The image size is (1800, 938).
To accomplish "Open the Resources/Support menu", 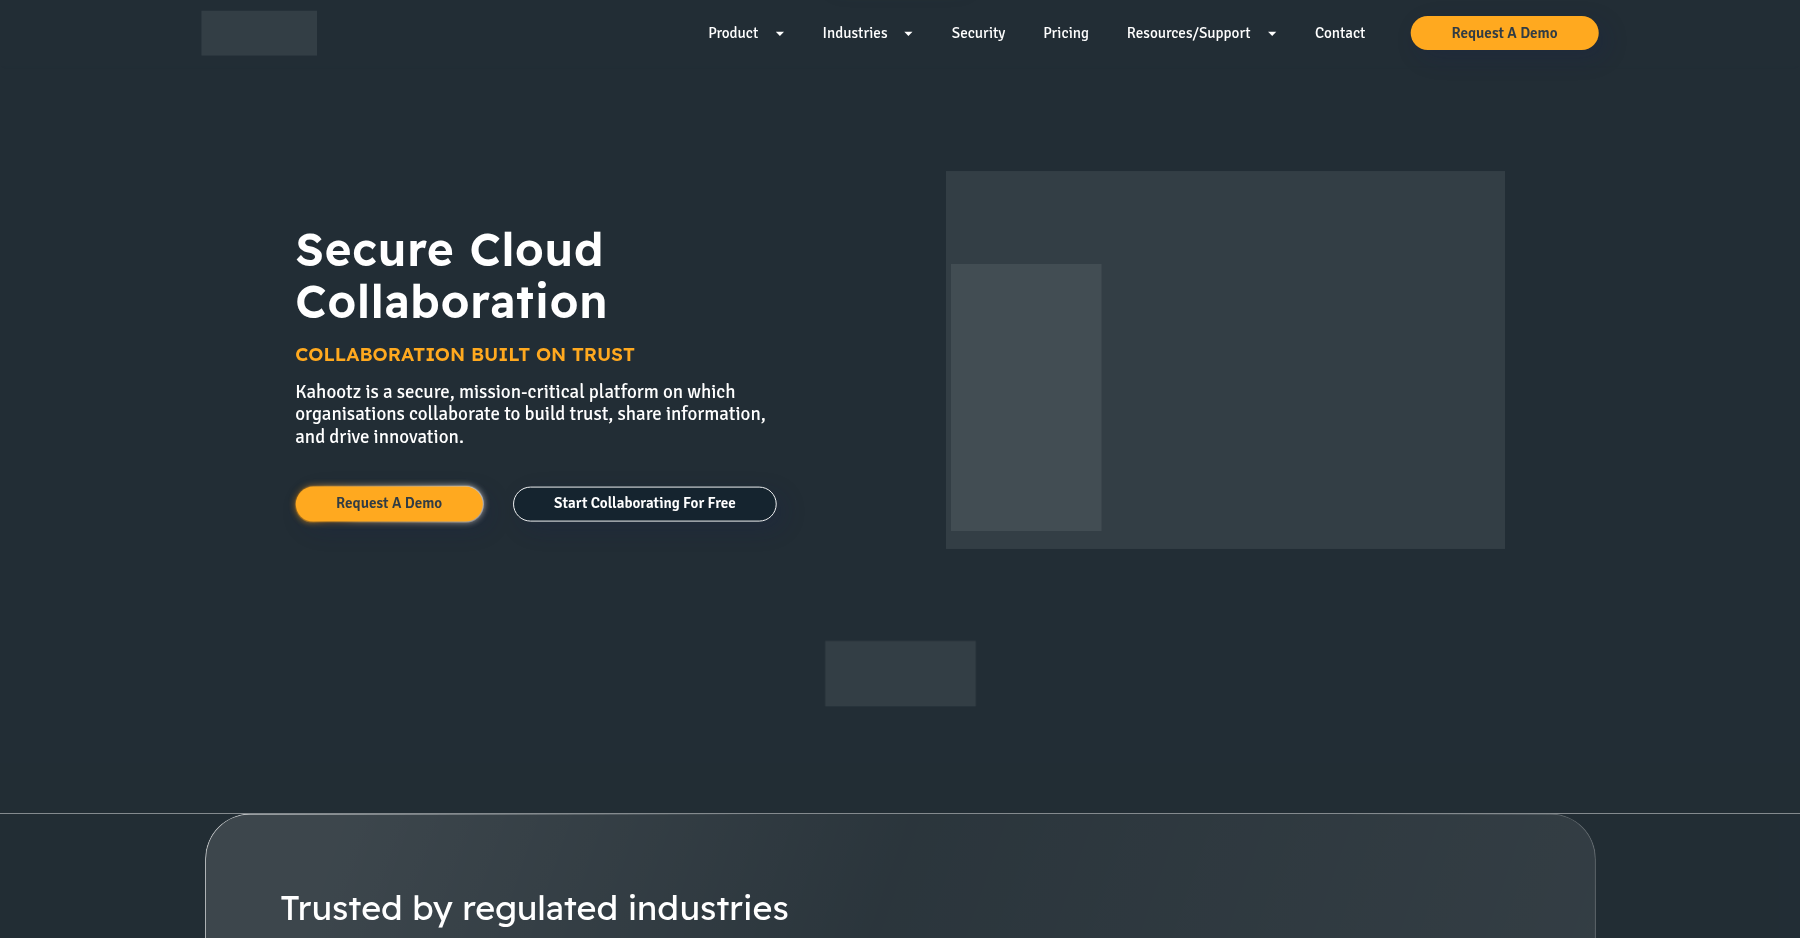I will [1188, 33].
